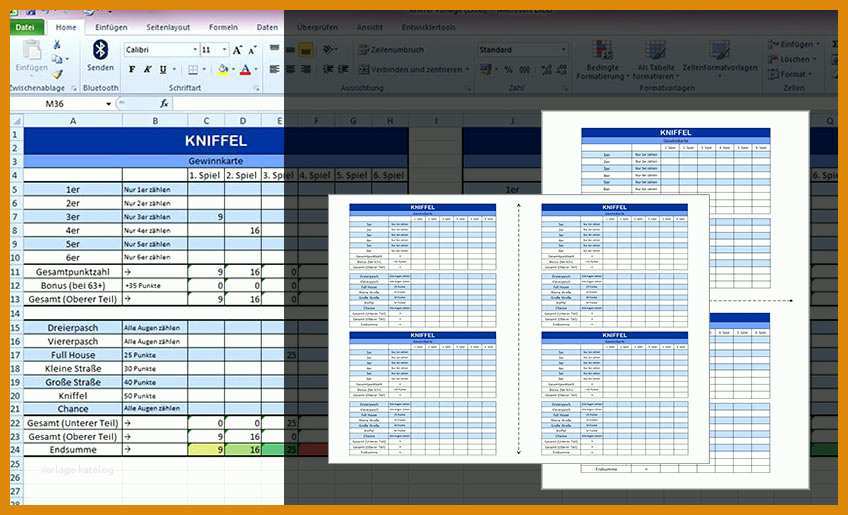Open the Verbinden und zentrieren dropdown arrow
Image resolution: width=848 pixels, height=515 pixels.
tap(467, 70)
